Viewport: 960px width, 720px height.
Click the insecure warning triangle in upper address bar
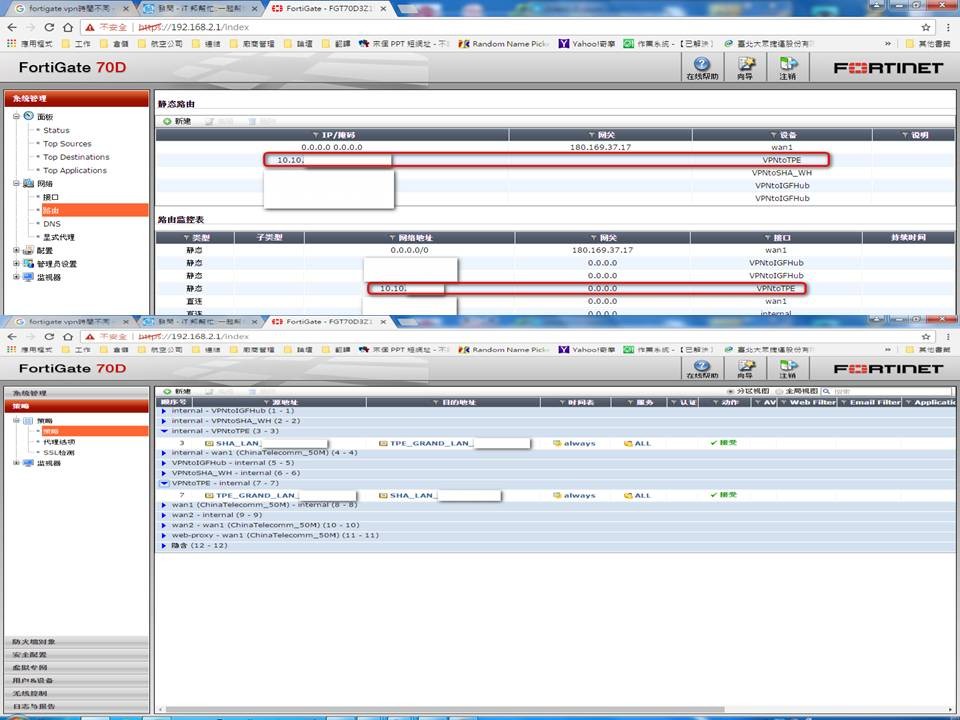90,27
